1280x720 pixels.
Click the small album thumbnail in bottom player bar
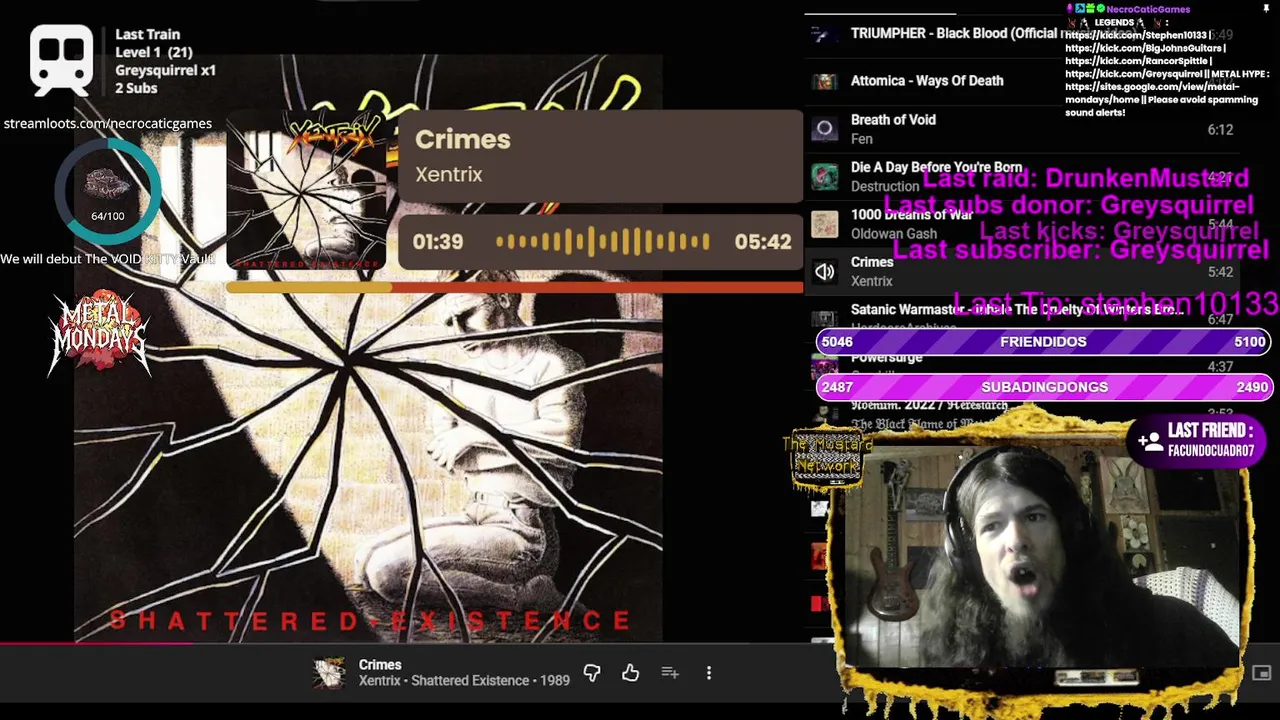pos(329,673)
